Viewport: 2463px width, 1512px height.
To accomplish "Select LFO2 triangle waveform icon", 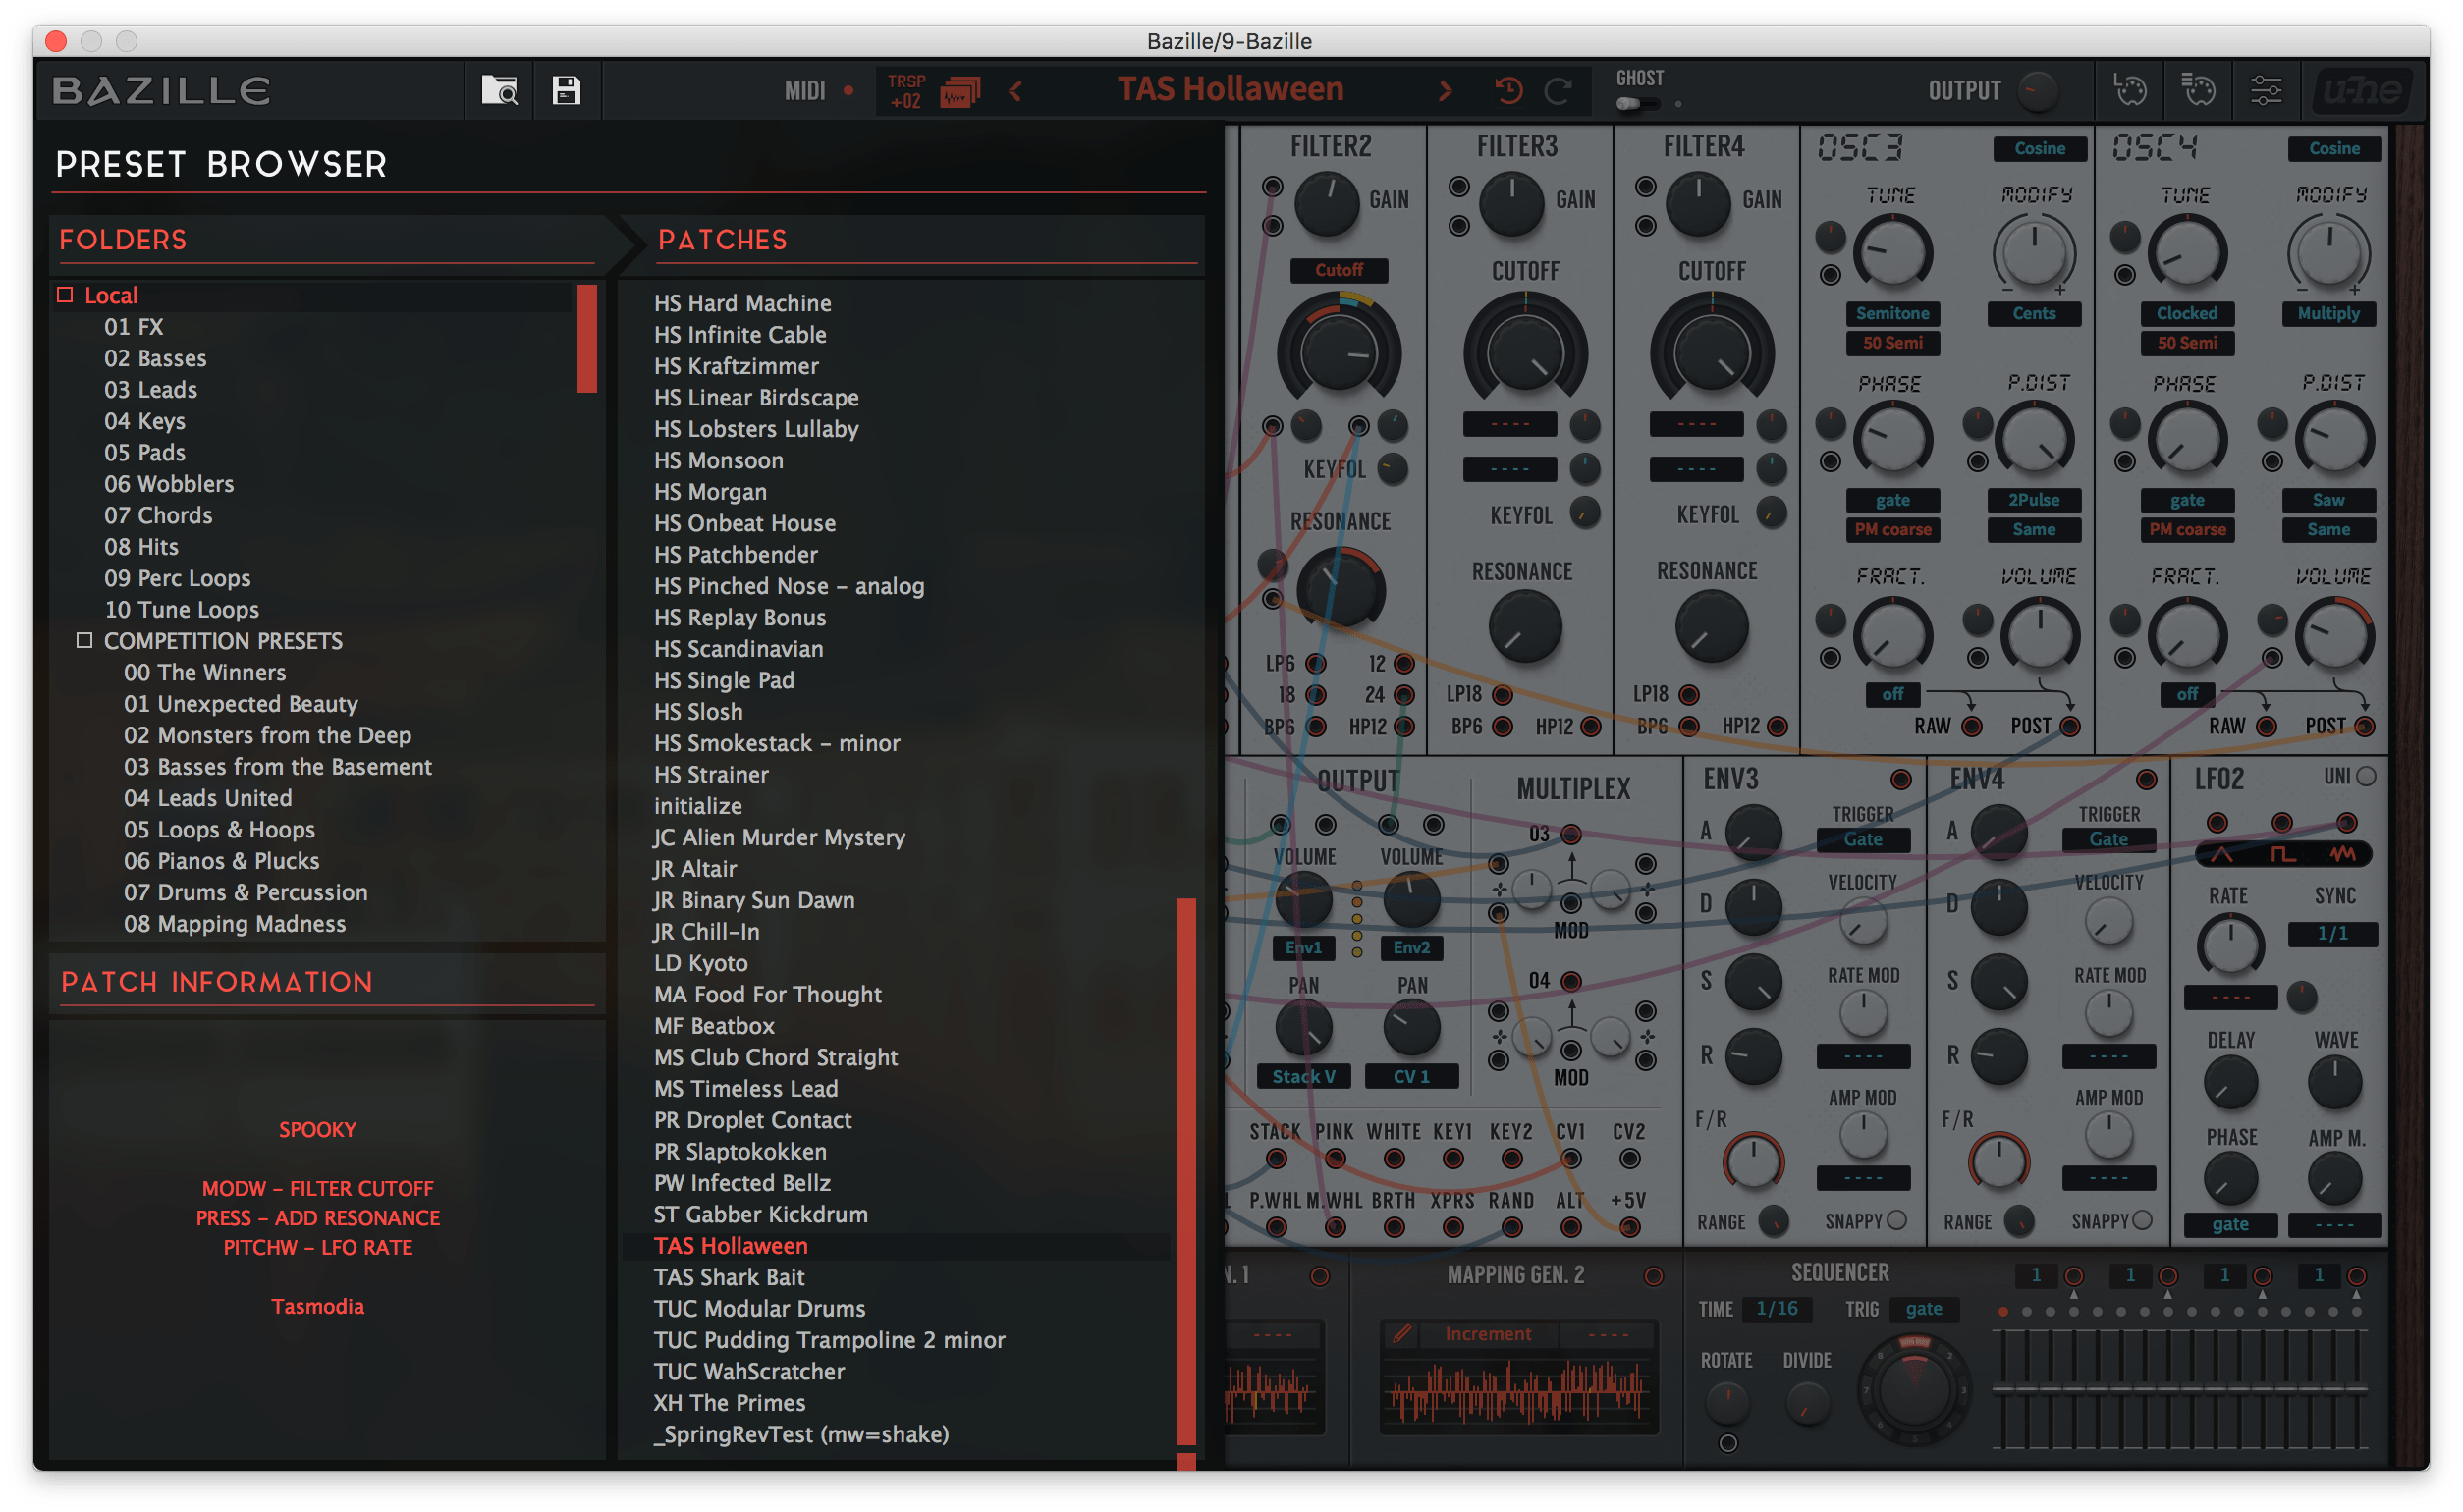I will point(2220,853).
